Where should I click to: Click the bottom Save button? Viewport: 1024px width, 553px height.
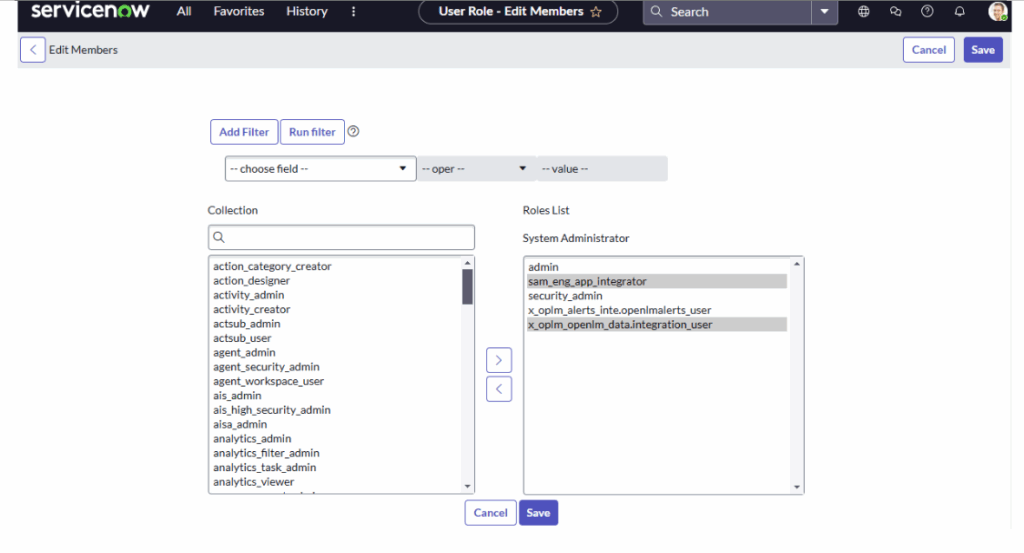pyautogui.click(x=538, y=513)
